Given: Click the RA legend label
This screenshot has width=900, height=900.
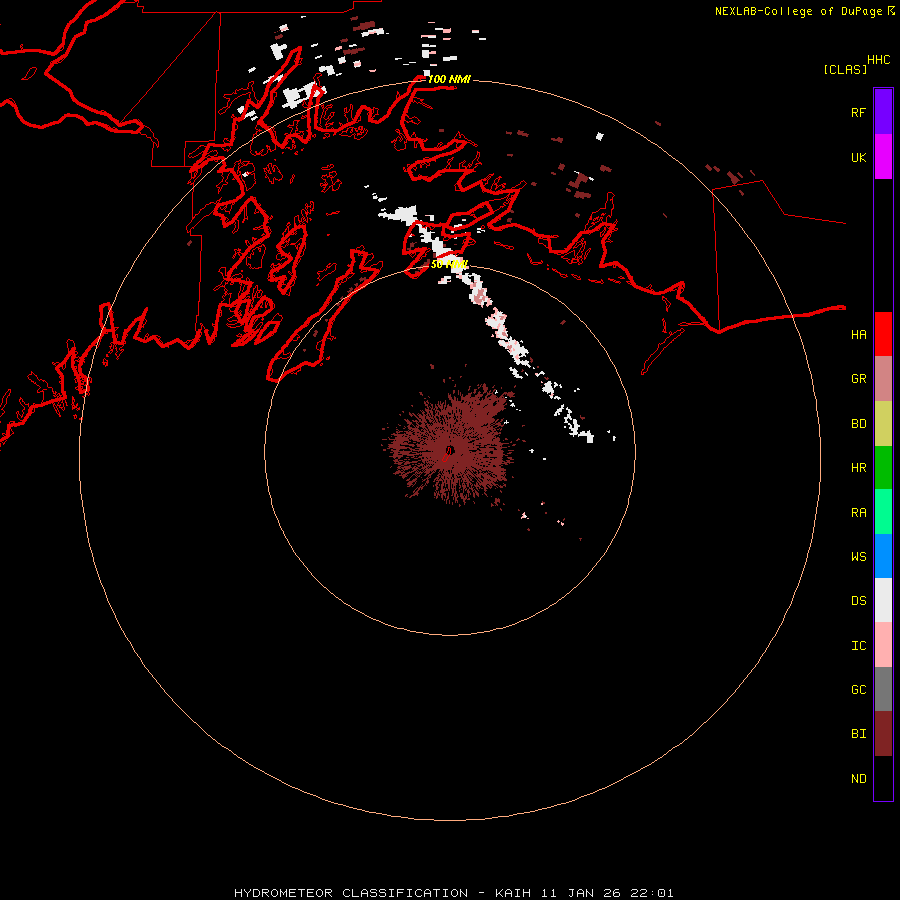Looking at the screenshot, I should [x=858, y=513].
